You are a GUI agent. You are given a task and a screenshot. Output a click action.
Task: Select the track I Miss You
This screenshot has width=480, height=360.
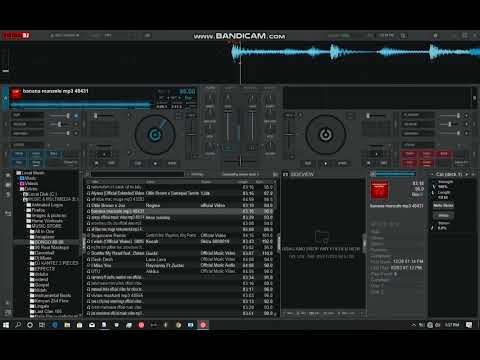point(180,265)
